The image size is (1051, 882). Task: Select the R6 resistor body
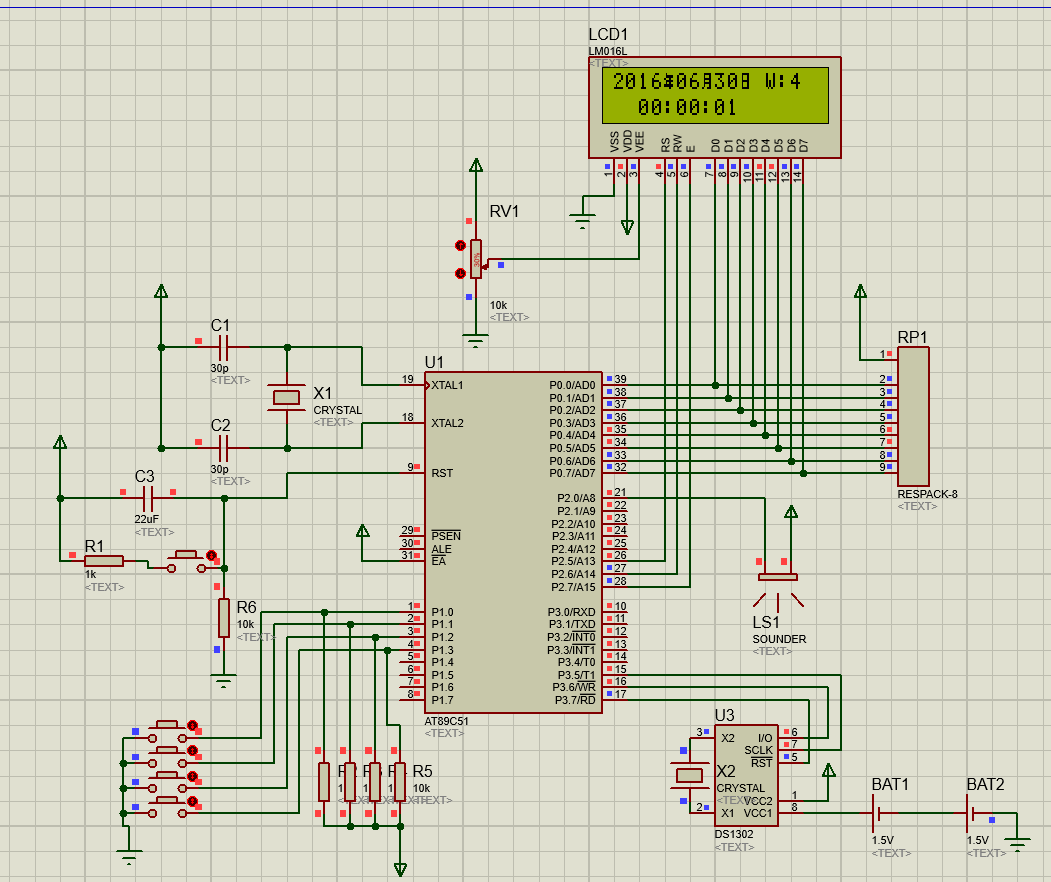click(224, 618)
